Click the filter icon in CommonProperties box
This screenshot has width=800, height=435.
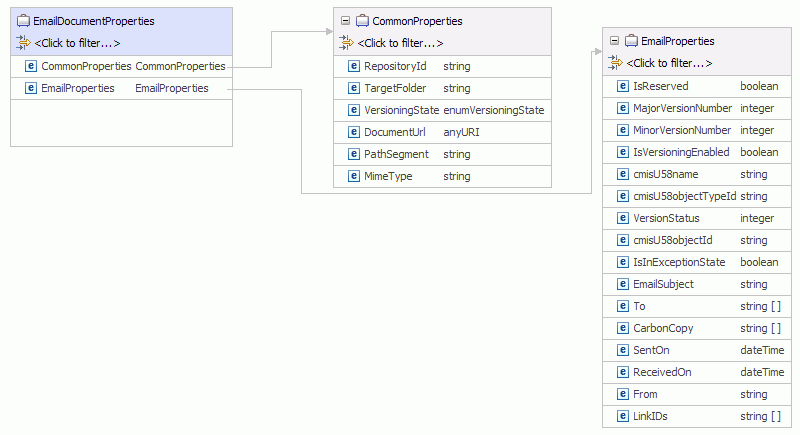pos(346,43)
